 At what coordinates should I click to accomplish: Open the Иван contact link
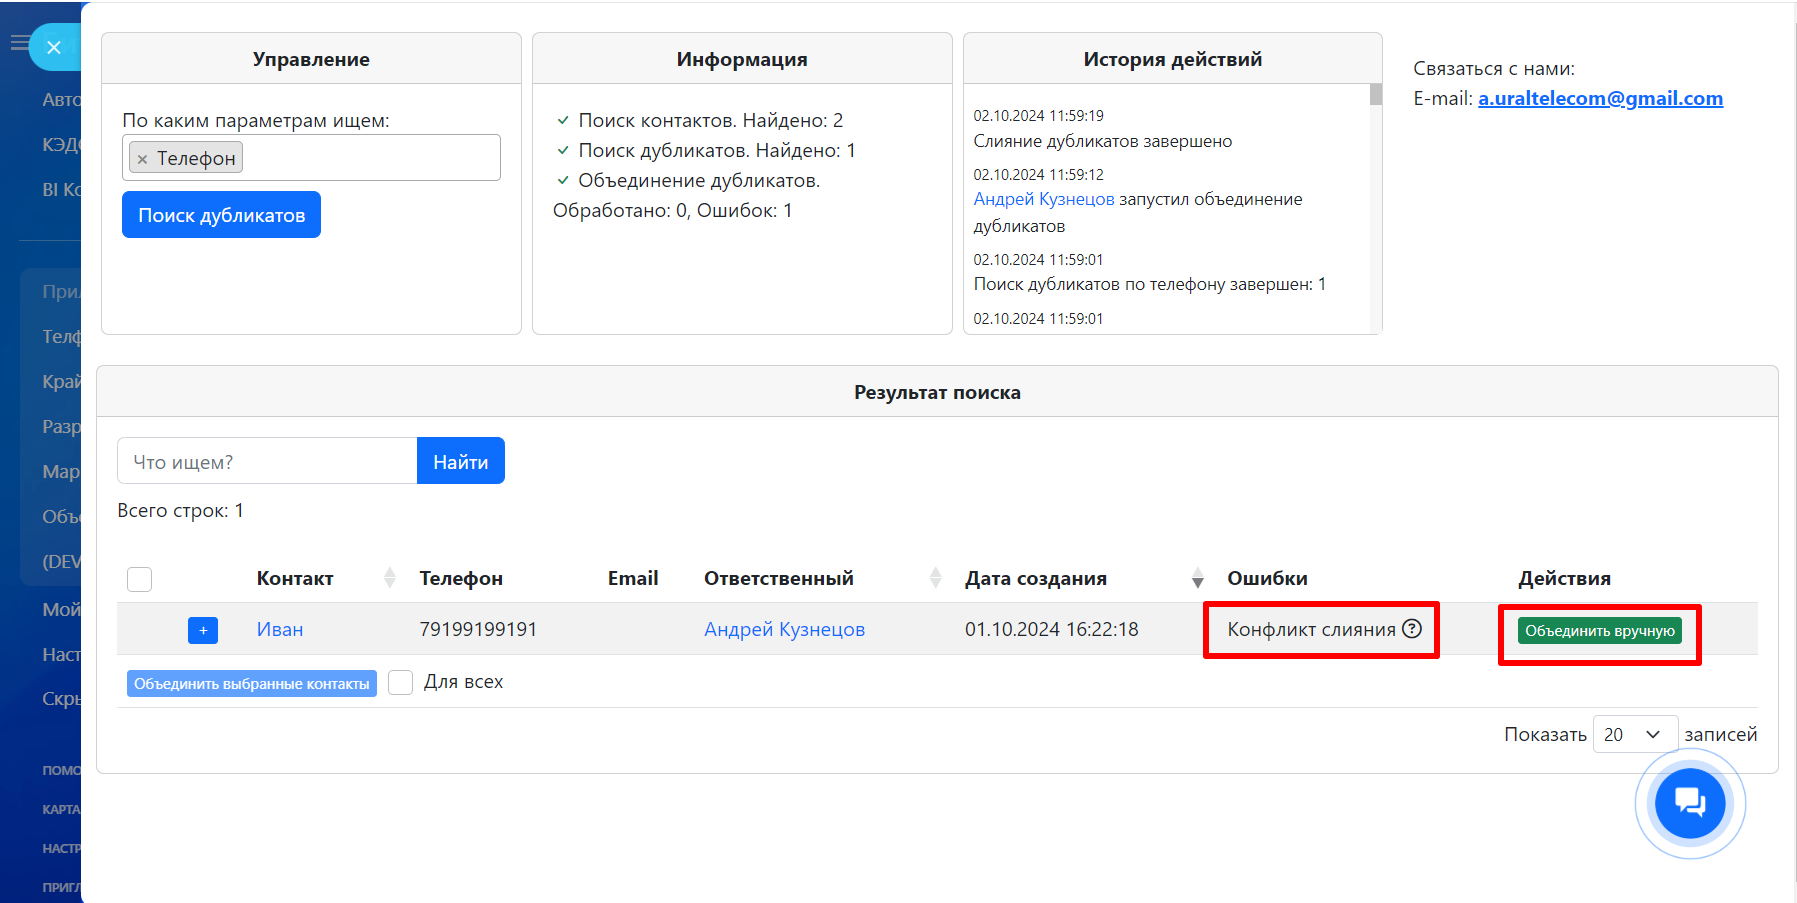pyautogui.click(x=280, y=629)
